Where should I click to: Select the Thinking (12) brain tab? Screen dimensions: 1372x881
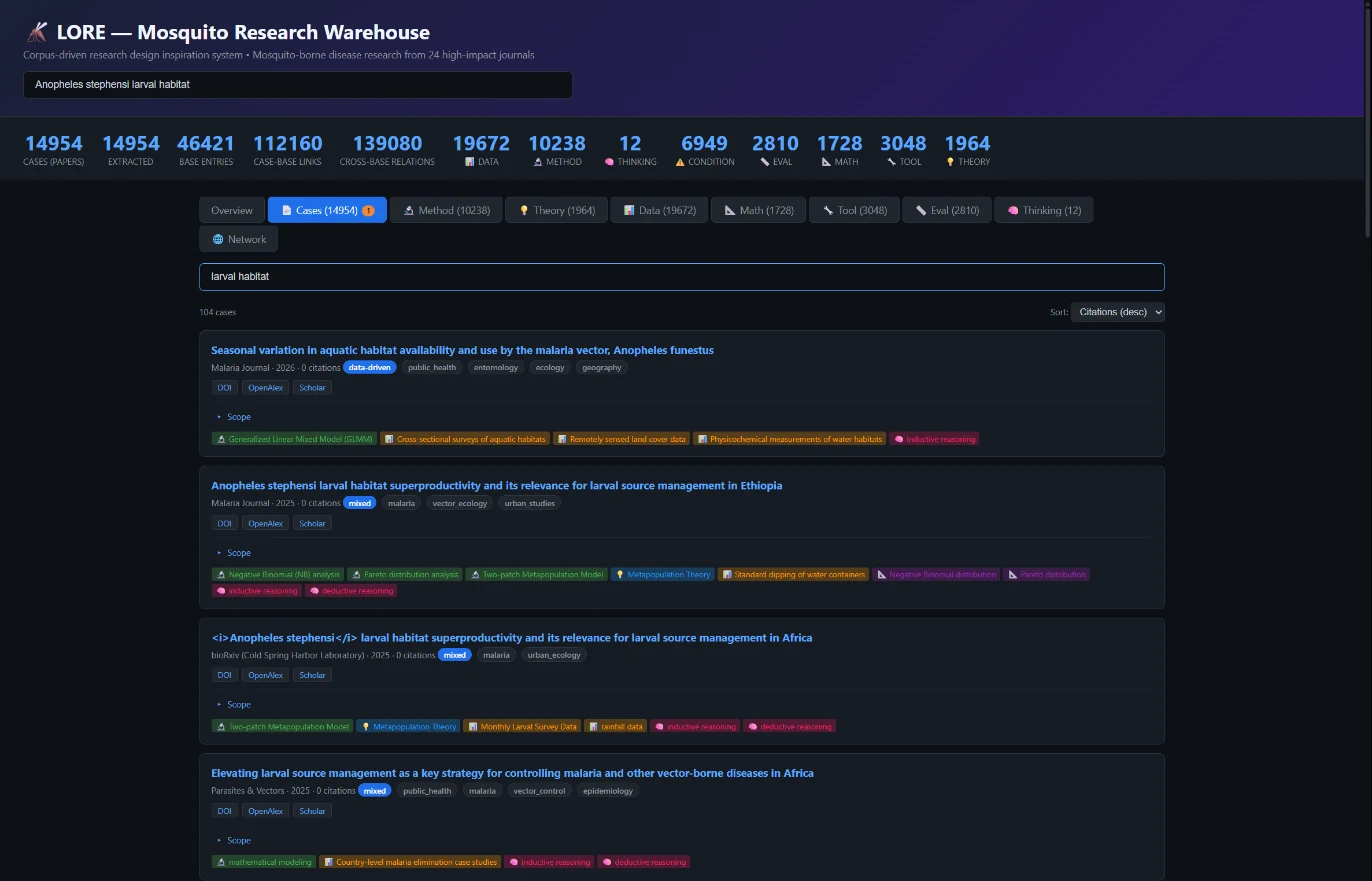pyautogui.click(x=1043, y=210)
